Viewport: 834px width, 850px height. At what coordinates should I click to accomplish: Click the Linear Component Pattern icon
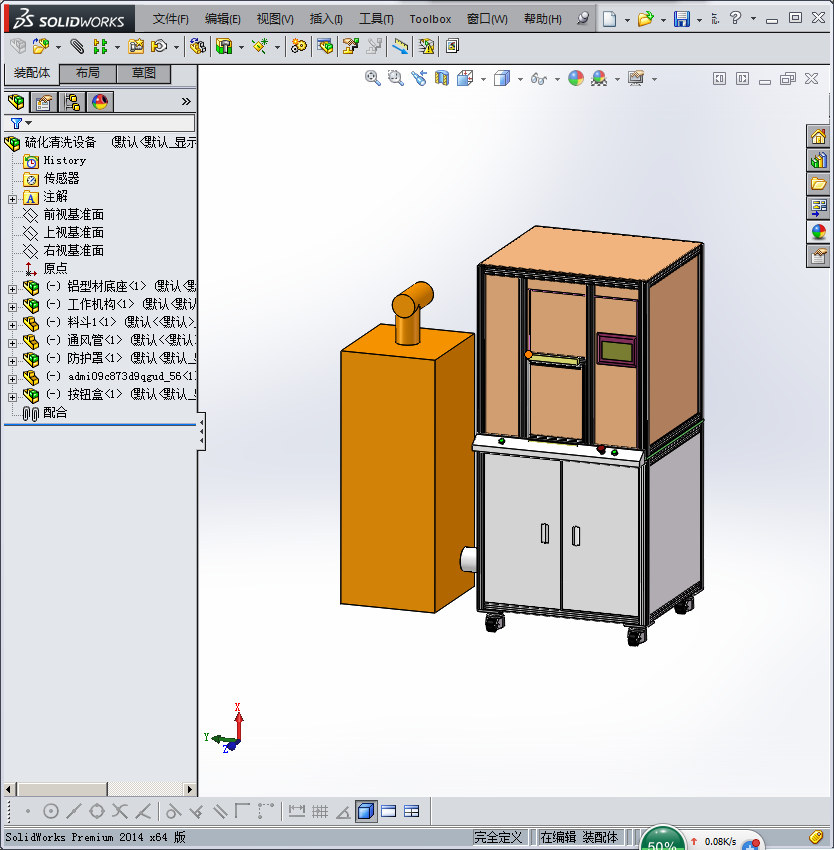coord(100,46)
